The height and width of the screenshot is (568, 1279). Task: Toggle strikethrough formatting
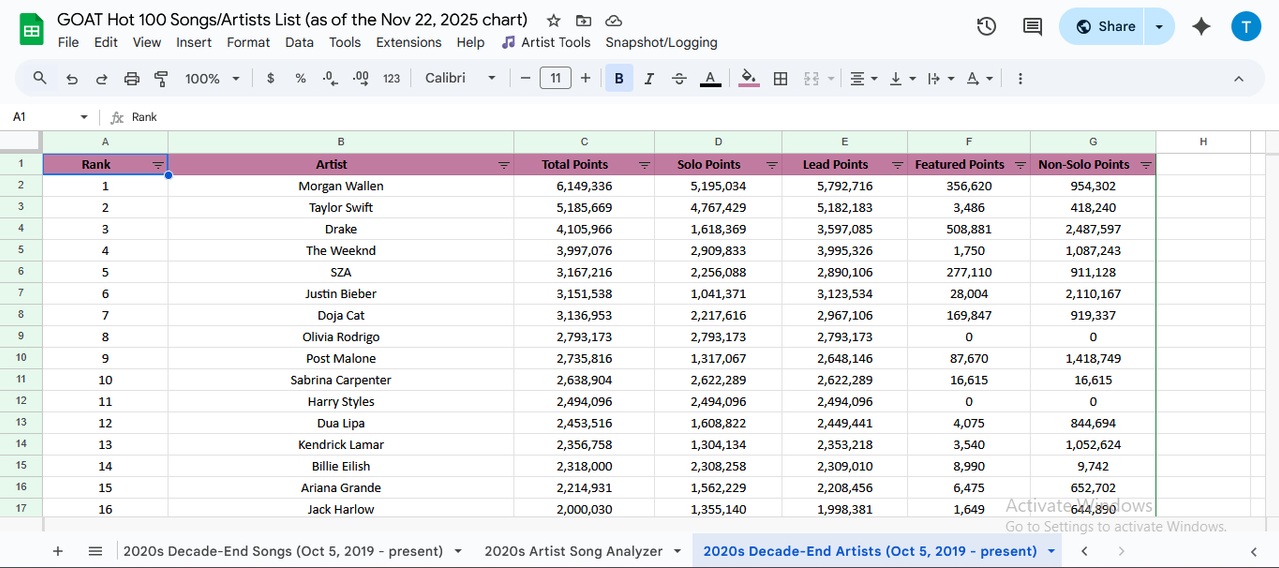pos(679,78)
